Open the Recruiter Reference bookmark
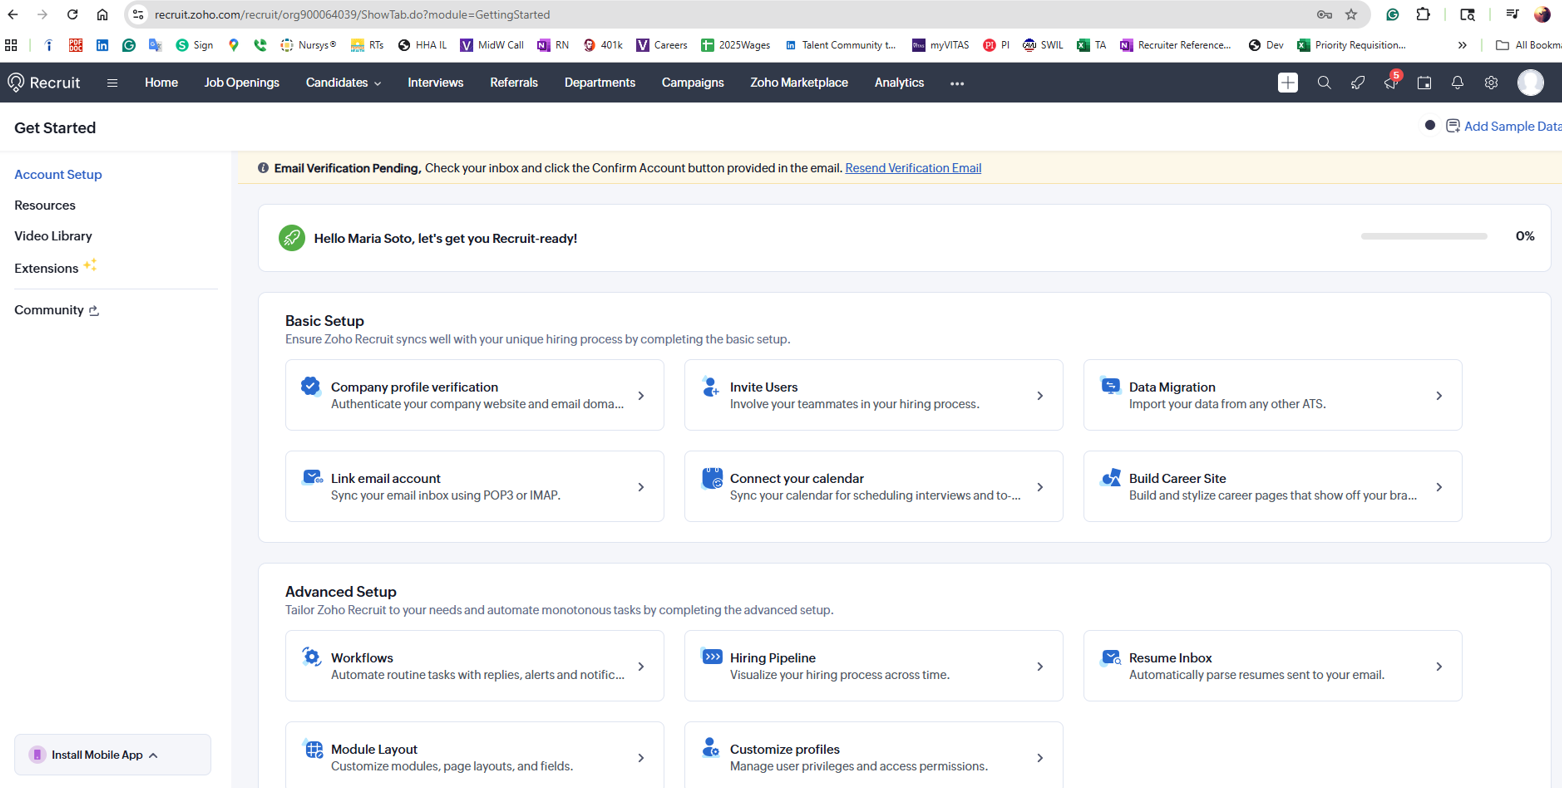The width and height of the screenshot is (1562, 788). pyautogui.click(x=1176, y=45)
